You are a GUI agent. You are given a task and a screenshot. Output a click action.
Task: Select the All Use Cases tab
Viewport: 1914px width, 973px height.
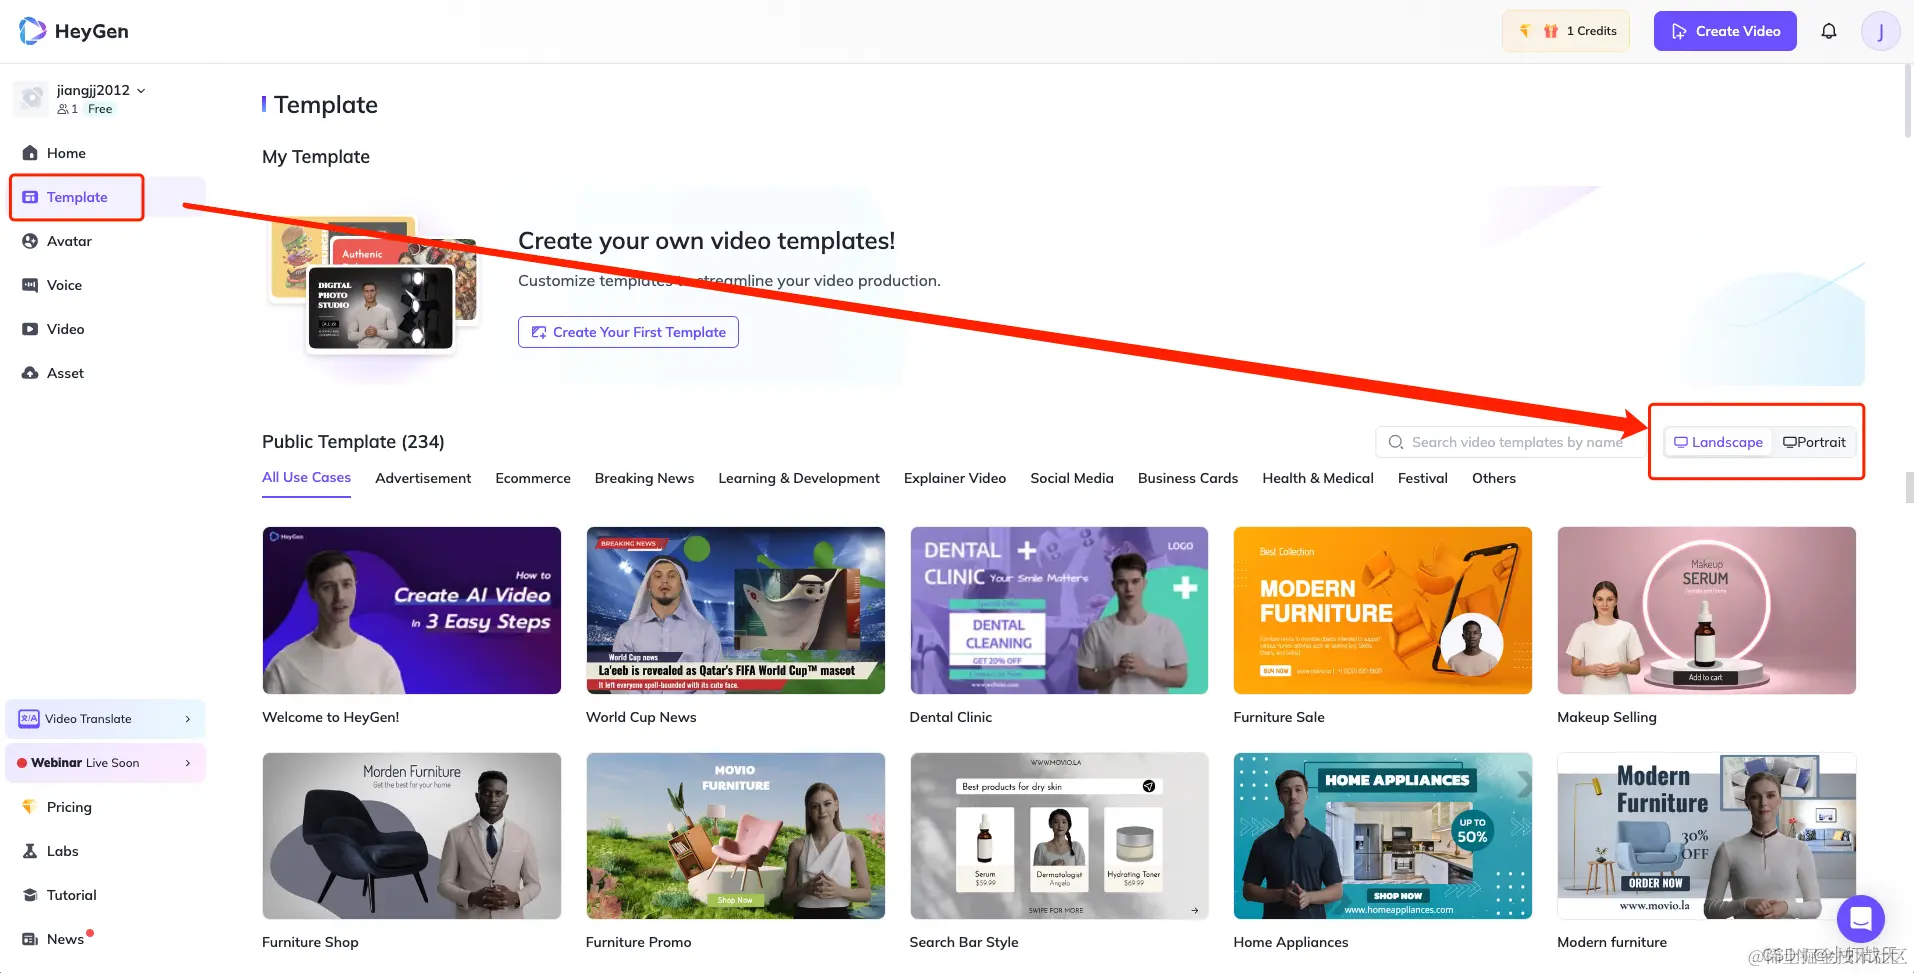[x=306, y=478]
